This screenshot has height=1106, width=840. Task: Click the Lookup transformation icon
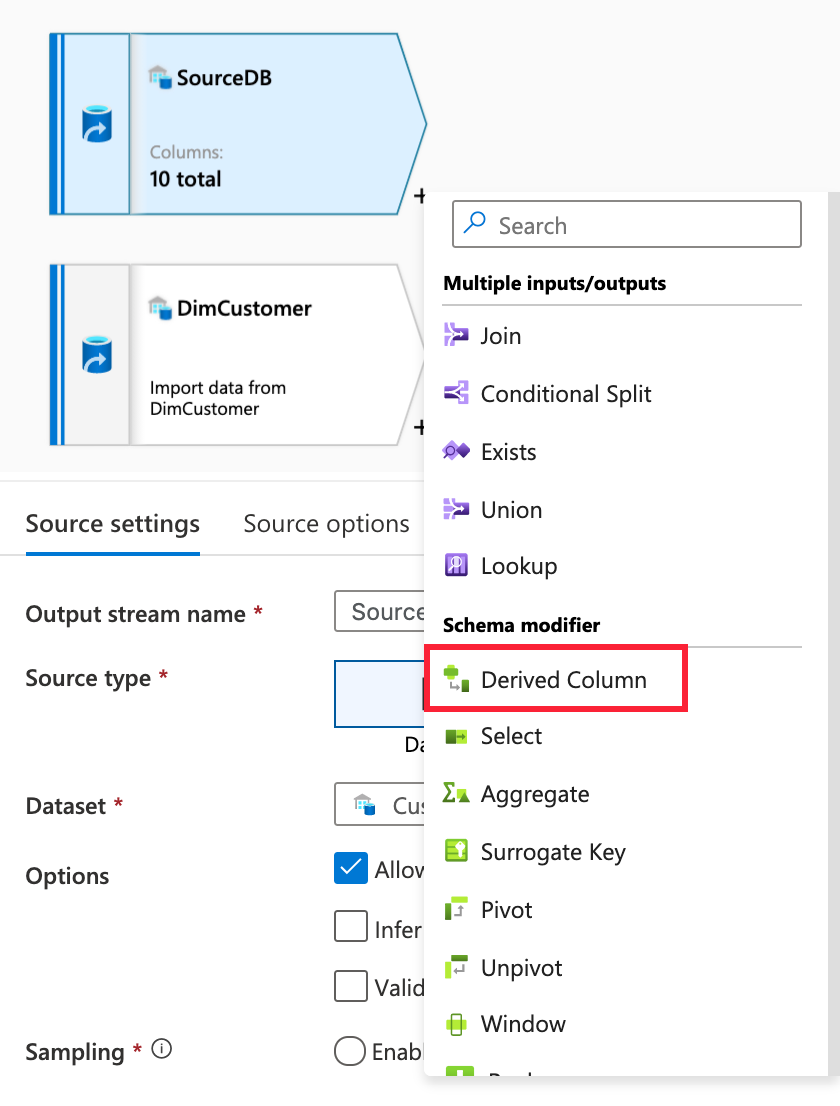tap(456, 565)
